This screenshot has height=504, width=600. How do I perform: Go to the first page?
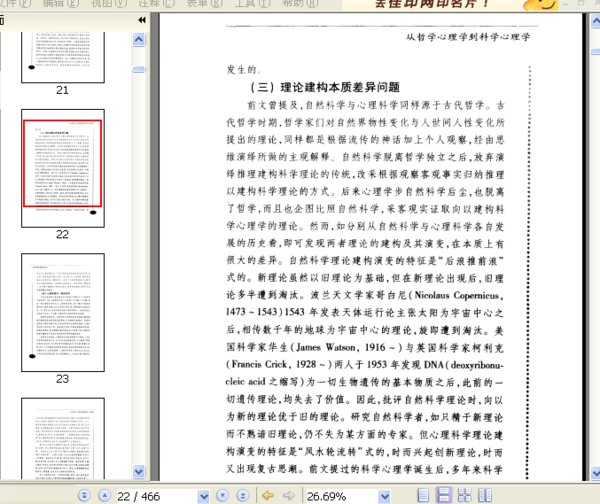84,496
